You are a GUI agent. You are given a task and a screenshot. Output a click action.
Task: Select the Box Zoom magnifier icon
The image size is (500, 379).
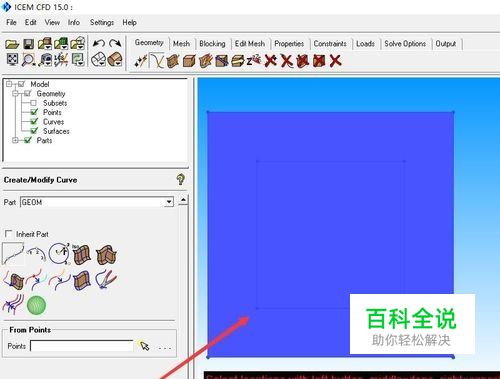pos(29,60)
